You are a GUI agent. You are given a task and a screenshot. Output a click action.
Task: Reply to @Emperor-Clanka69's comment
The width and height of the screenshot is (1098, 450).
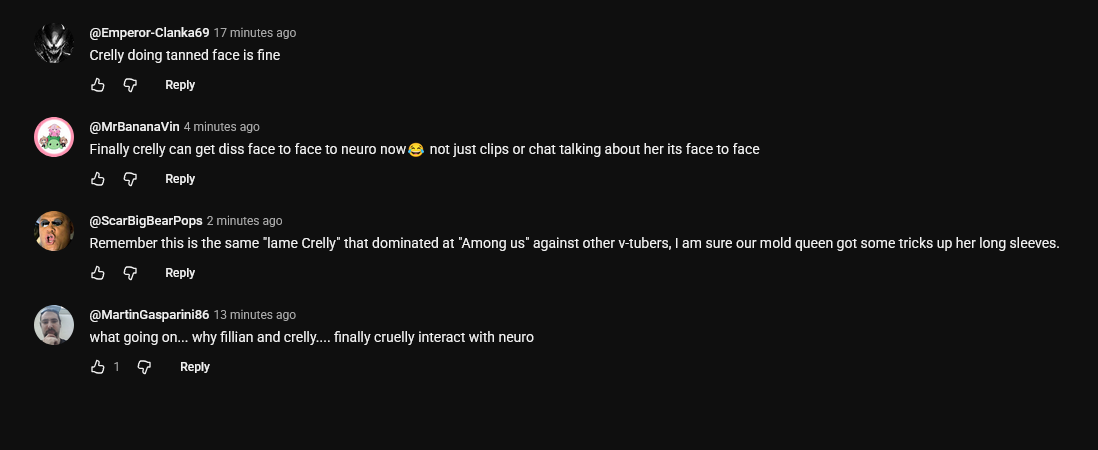click(180, 85)
